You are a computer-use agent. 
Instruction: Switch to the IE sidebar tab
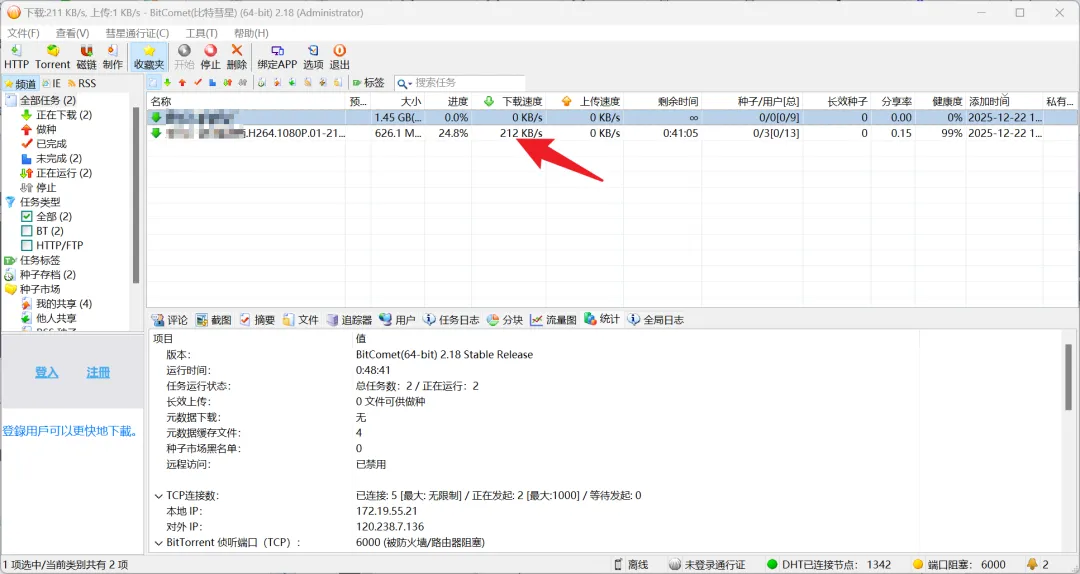click(x=51, y=83)
